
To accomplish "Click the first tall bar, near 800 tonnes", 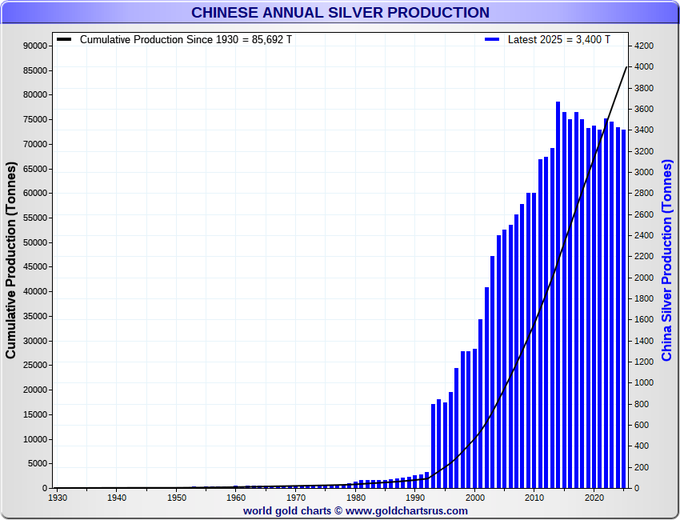I will pyautogui.click(x=433, y=446).
